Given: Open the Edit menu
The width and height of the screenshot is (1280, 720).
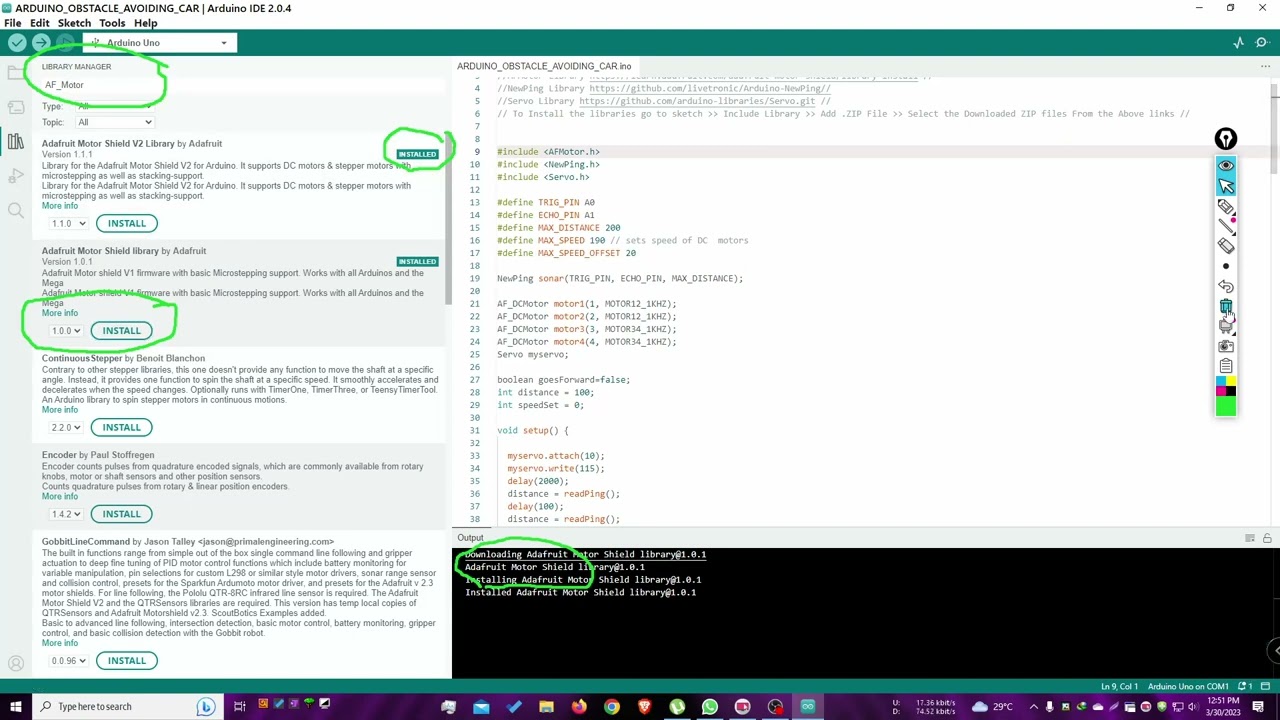Looking at the screenshot, I should point(40,23).
